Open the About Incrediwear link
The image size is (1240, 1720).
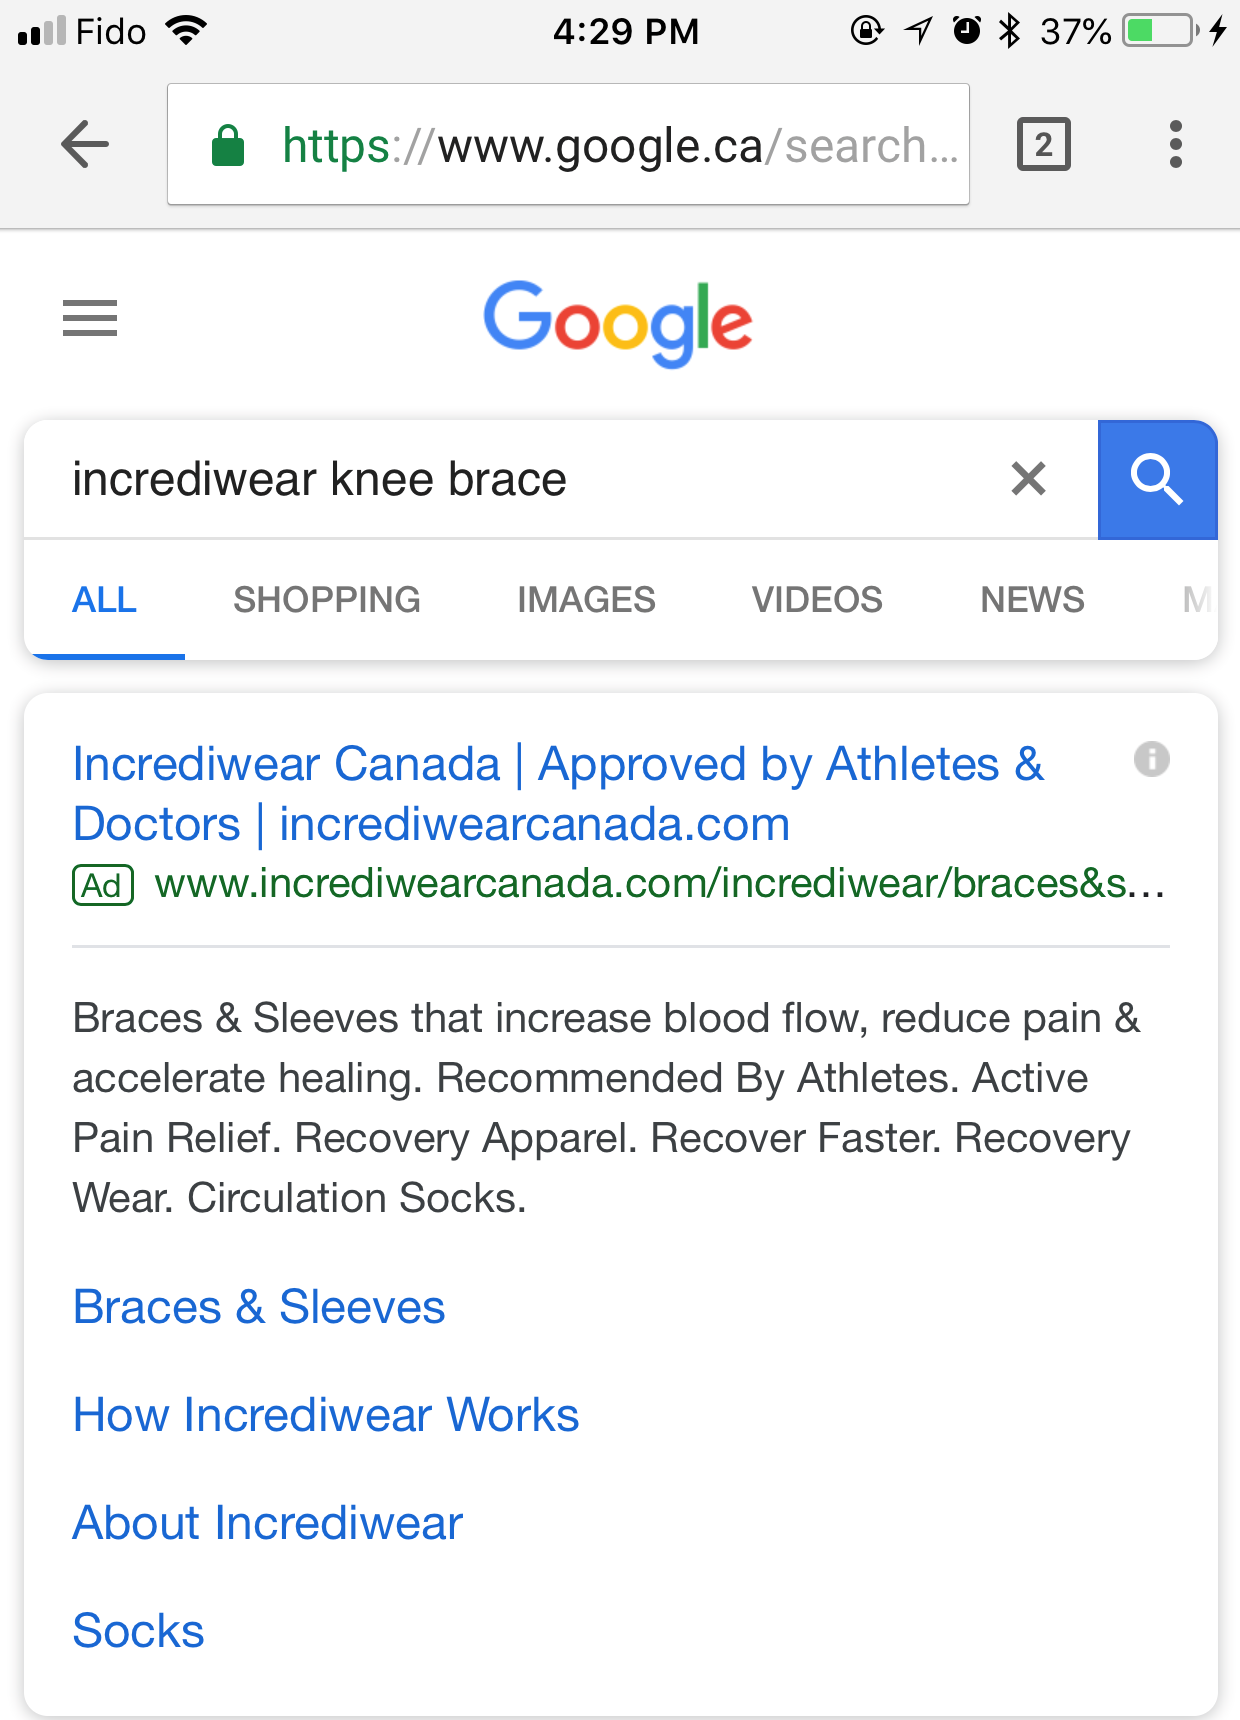[x=268, y=1523]
